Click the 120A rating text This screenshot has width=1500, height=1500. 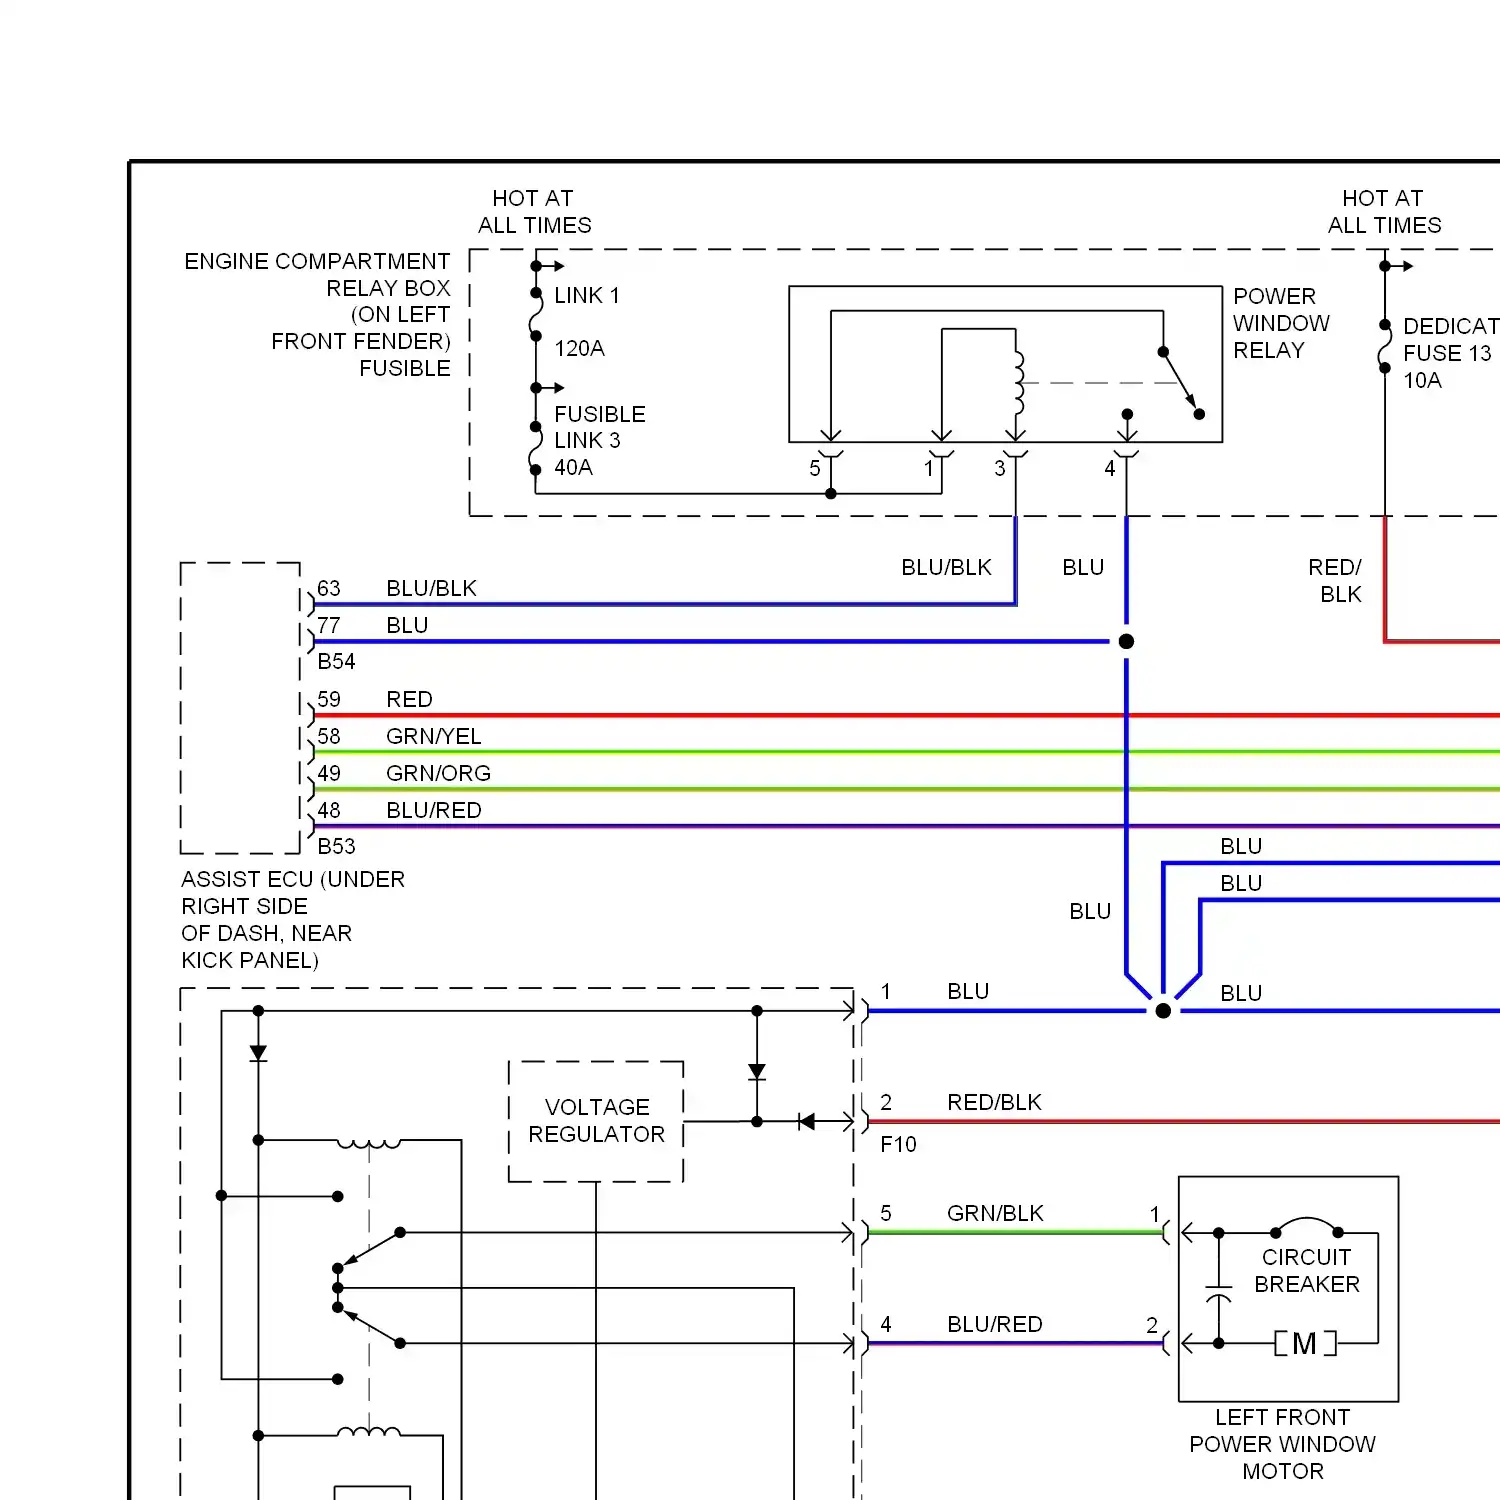(580, 348)
